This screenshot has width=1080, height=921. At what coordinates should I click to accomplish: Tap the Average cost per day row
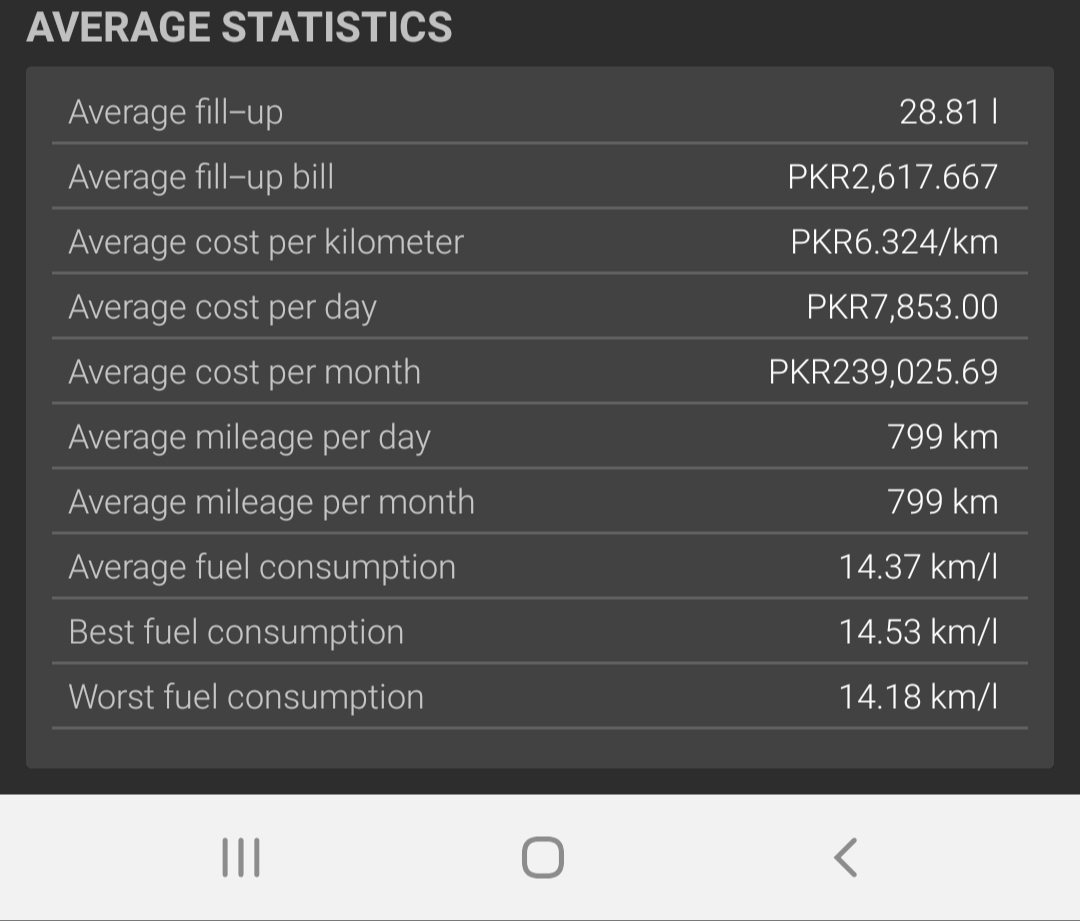point(540,307)
